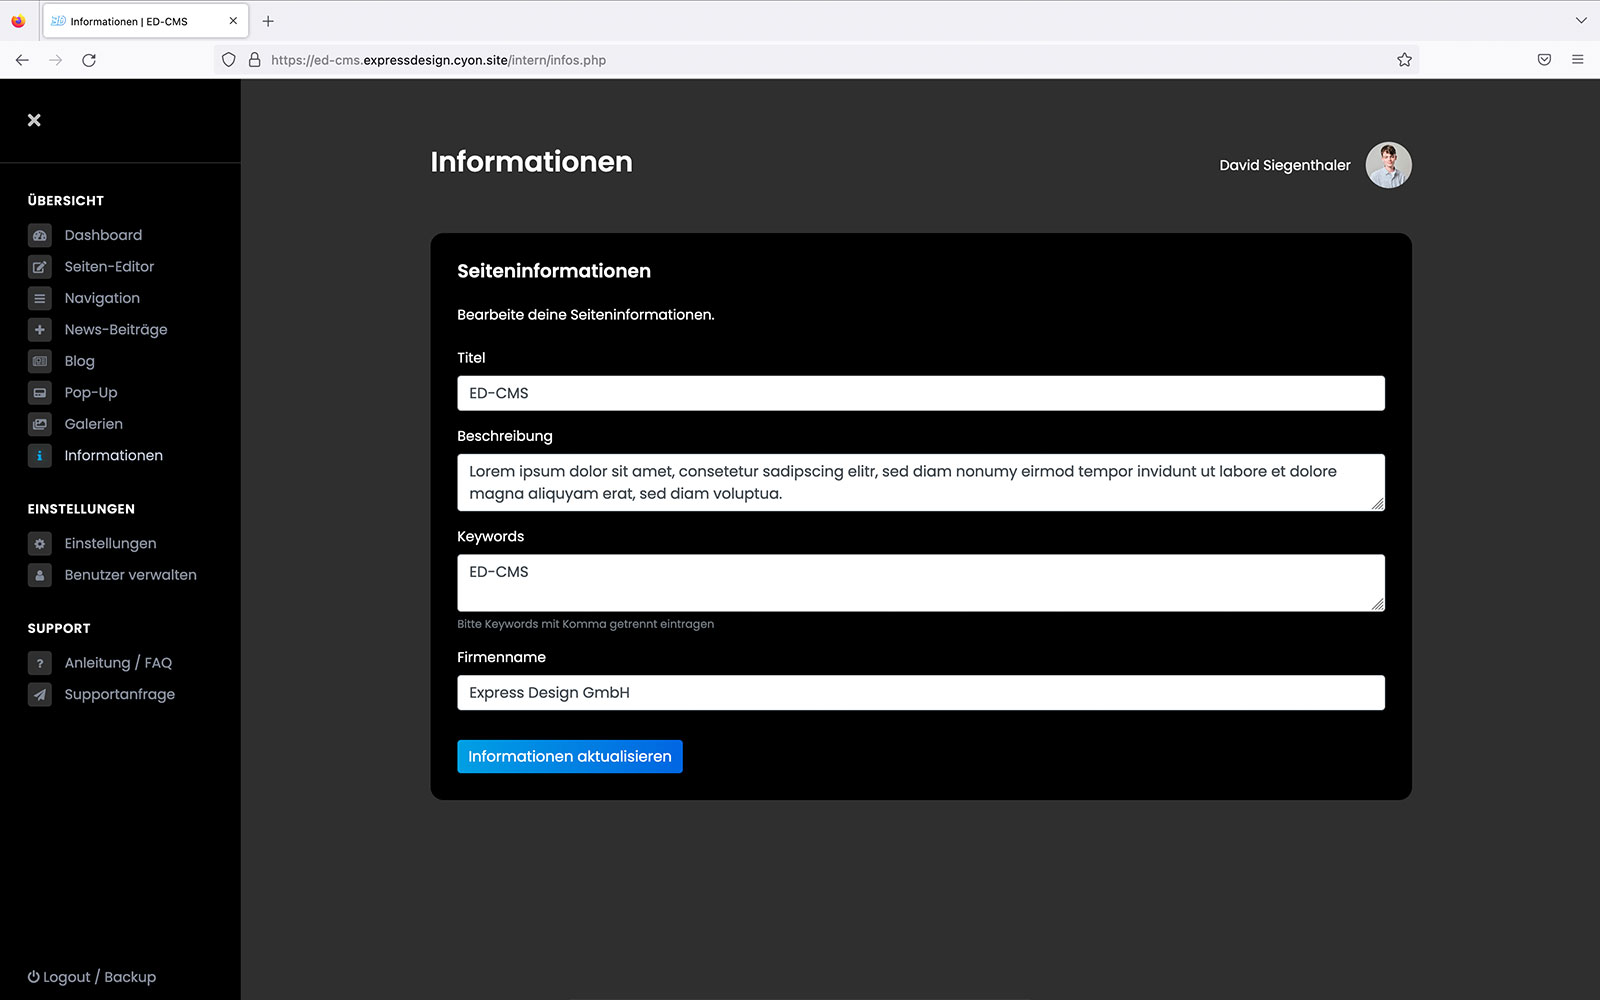The height and width of the screenshot is (1000, 1600).
Task: Click the Supportanfrage paper plane icon
Action: coord(40,695)
